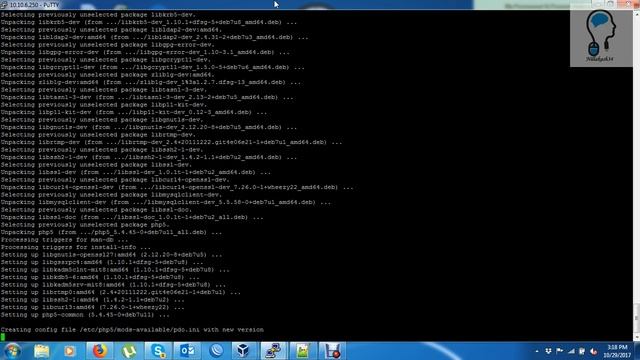This screenshot has width=640, height=360.
Task: Click the 'Unpacking libkrb5-dev' line
Action: (149, 22)
